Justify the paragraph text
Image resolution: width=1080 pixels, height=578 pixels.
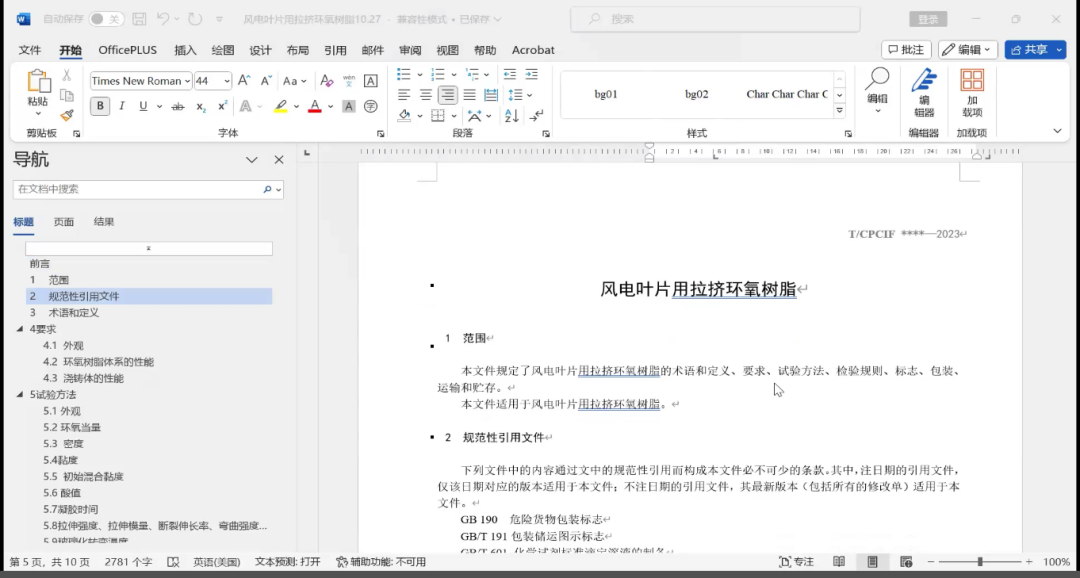tap(470, 95)
